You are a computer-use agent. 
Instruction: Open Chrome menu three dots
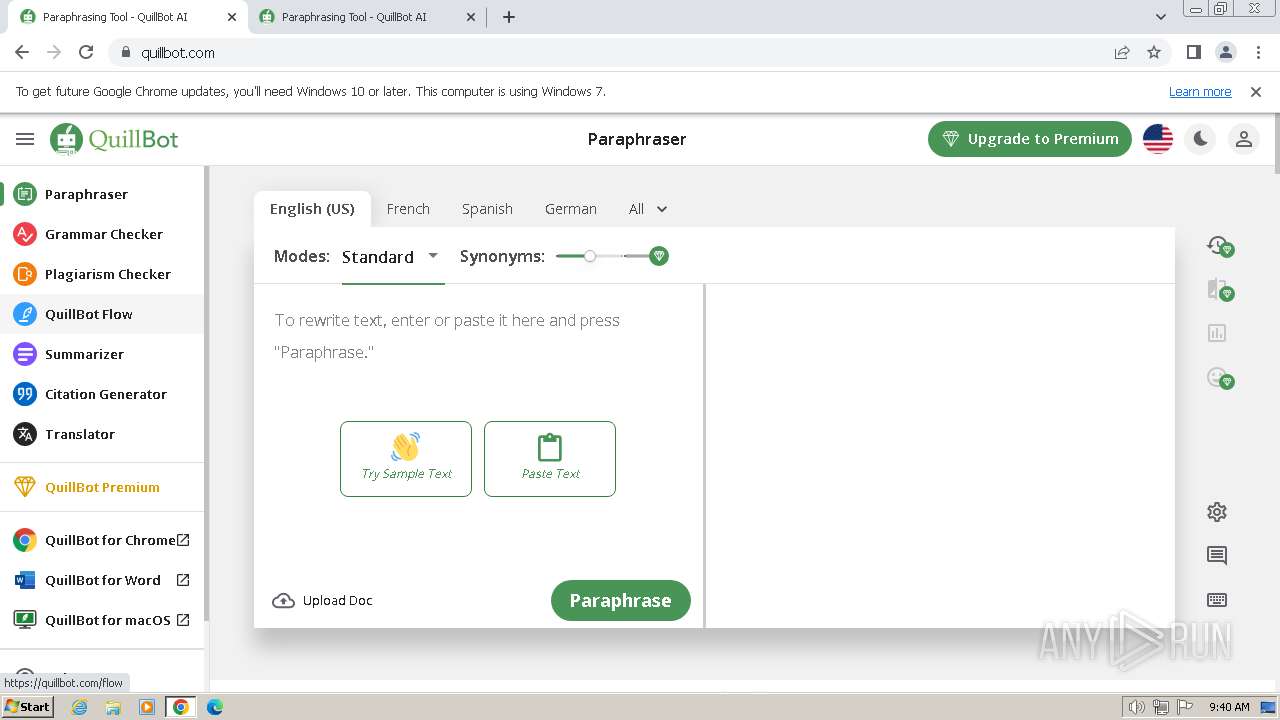(1257, 53)
